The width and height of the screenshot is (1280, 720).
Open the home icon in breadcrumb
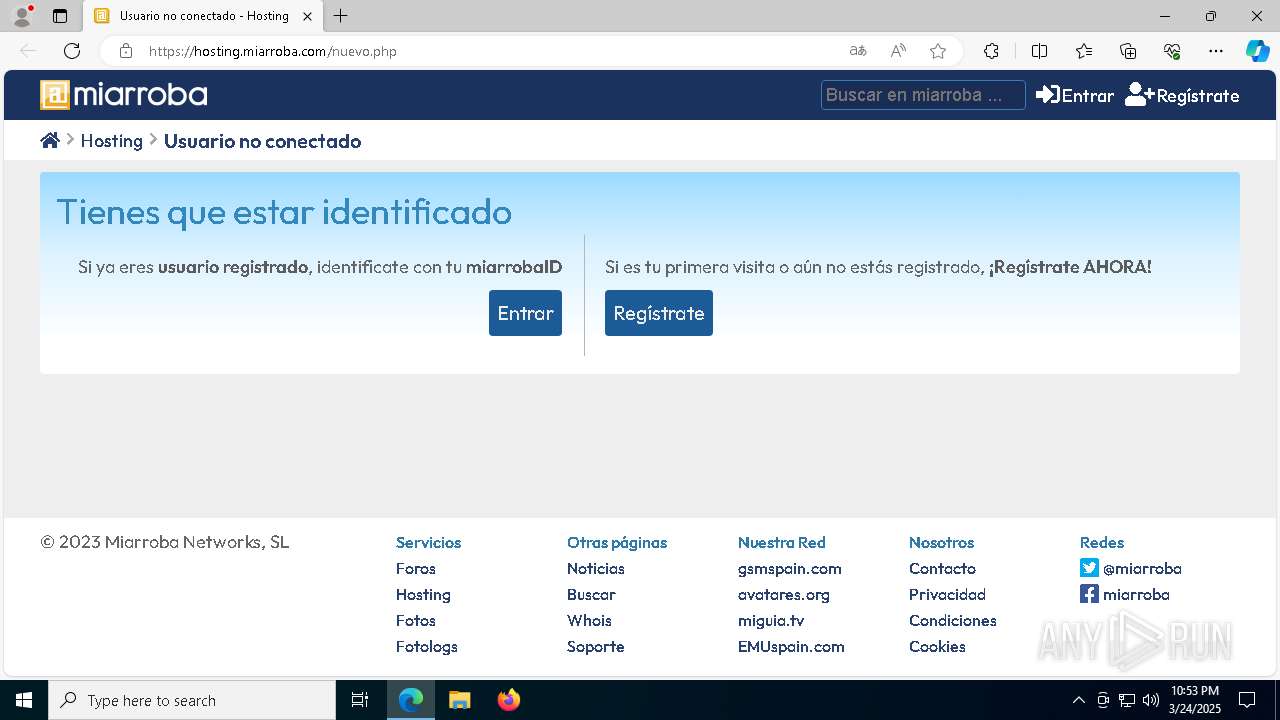click(50, 141)
